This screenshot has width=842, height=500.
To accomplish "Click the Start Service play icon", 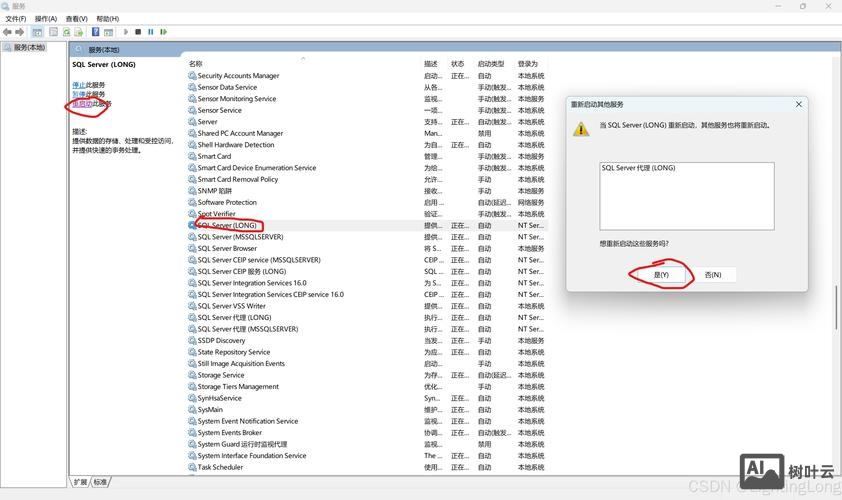I will pos(126,32).
